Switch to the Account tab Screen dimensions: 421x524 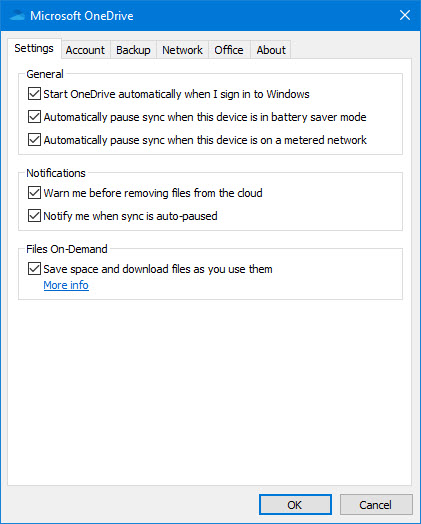[x=85, y=50]
